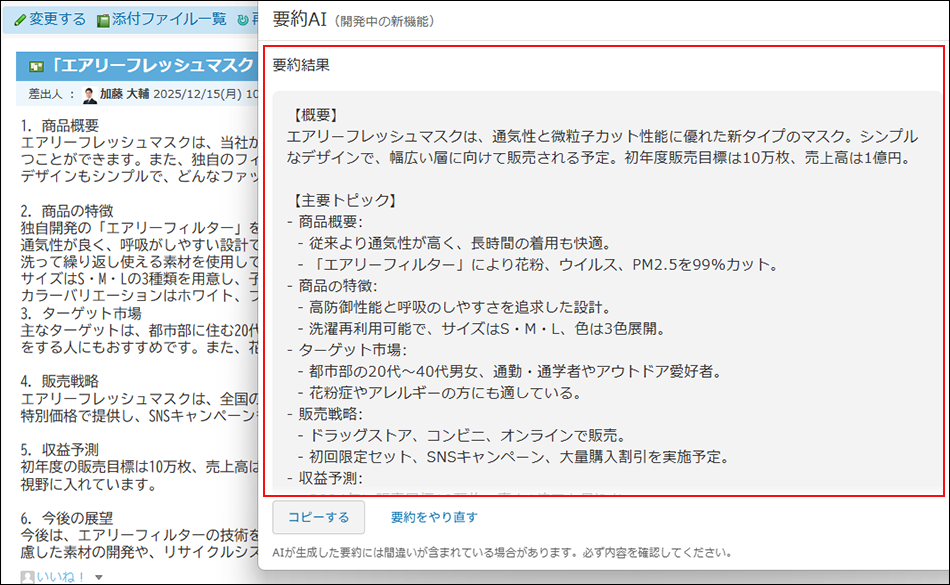
Task: Expand the いいね! reactions dropdown arrow
Action: coord(98,577)
